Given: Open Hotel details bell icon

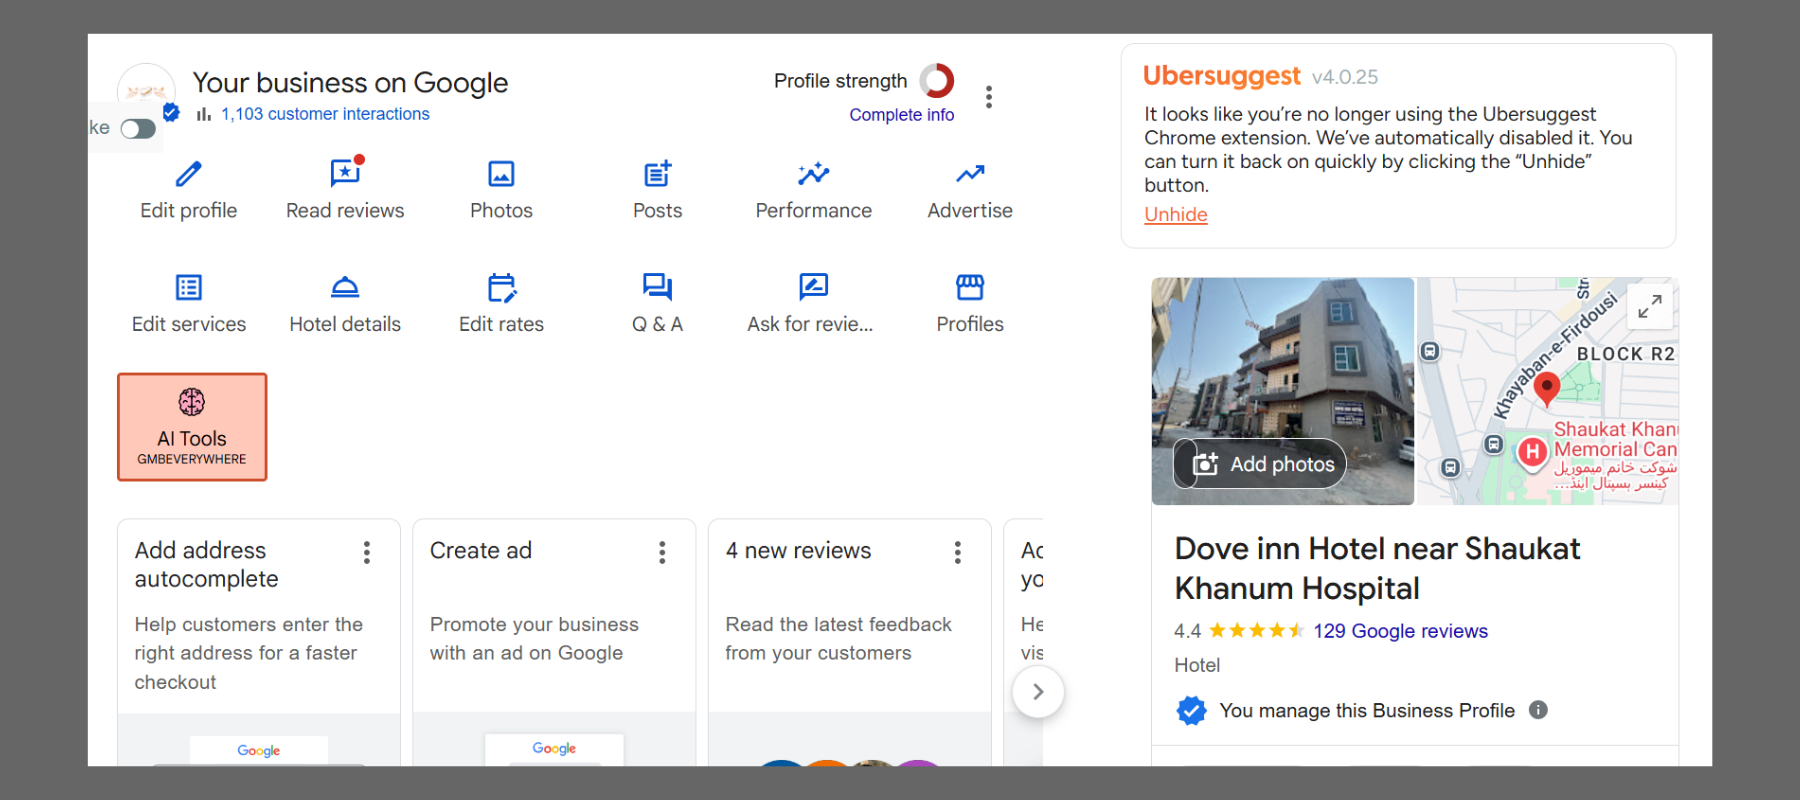Looking at the screenshot, I should (x=345, y=288).
